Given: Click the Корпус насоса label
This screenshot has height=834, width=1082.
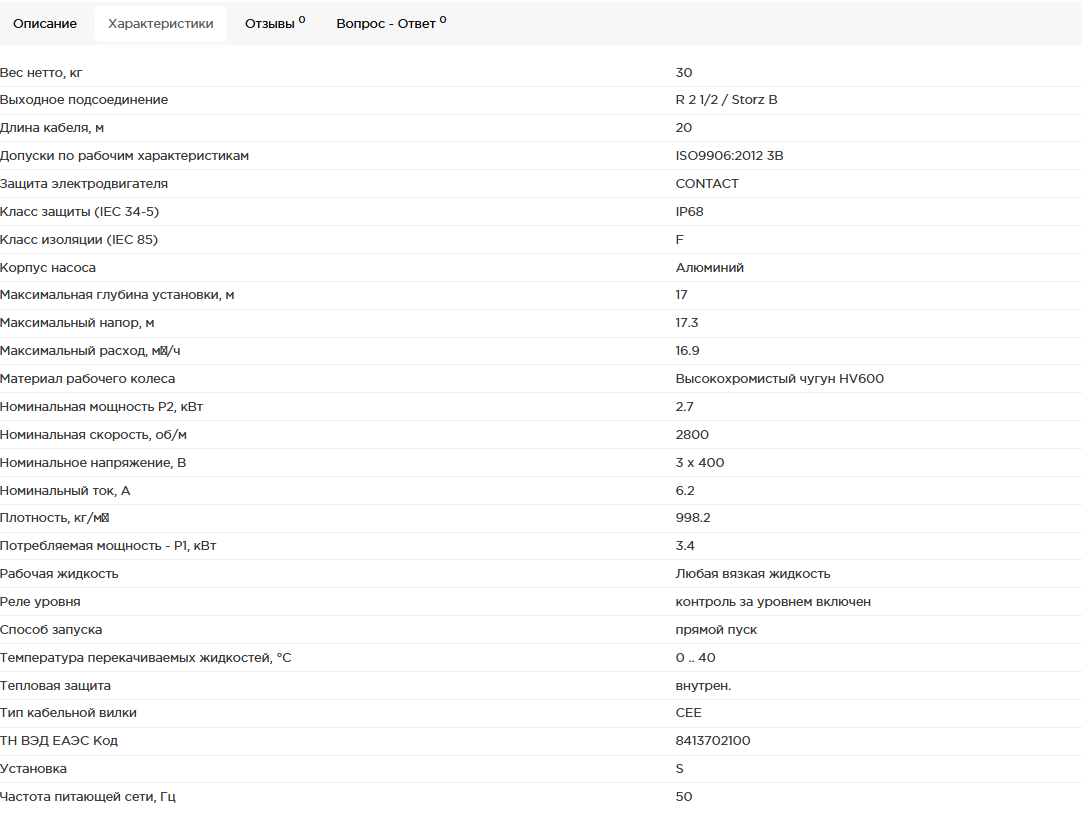Looking at the screenshot, I should 48,268.
